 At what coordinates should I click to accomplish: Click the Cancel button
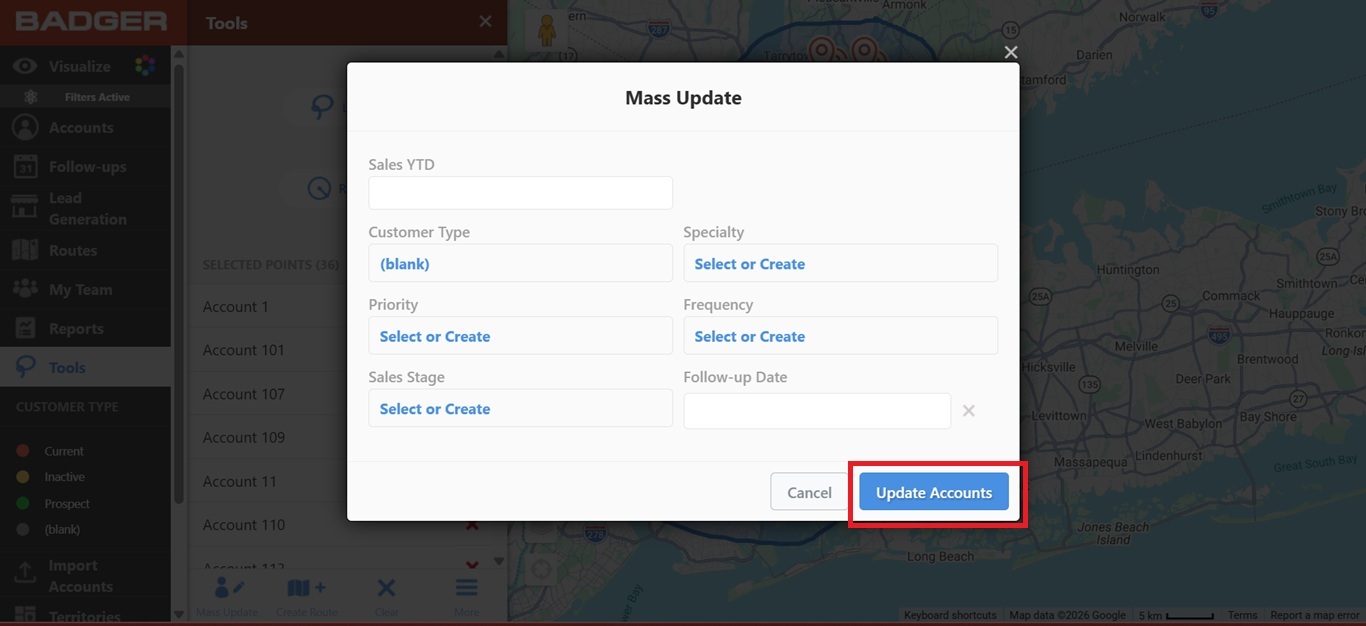(809, 492)
